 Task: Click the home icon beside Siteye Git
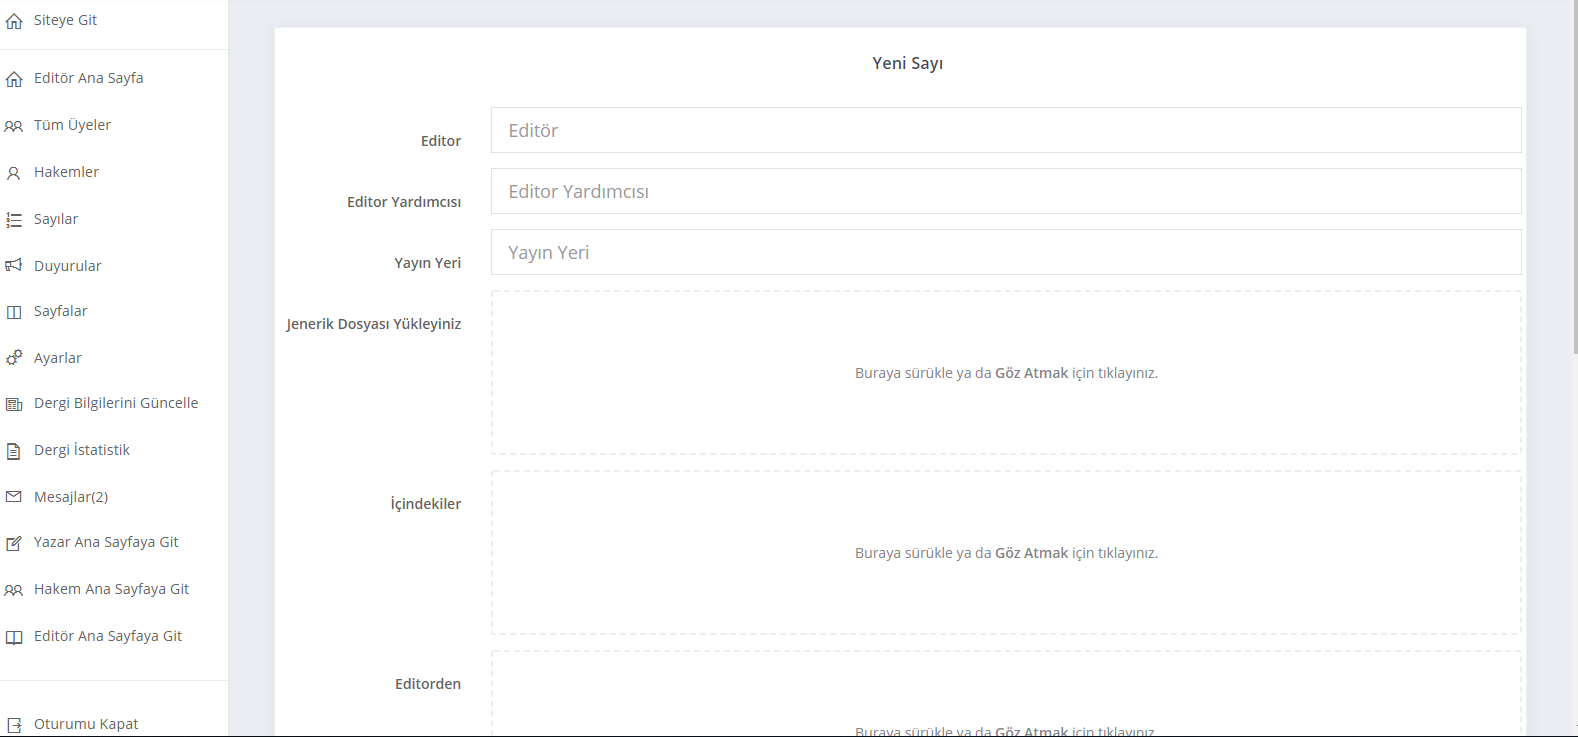pos(14,21)
